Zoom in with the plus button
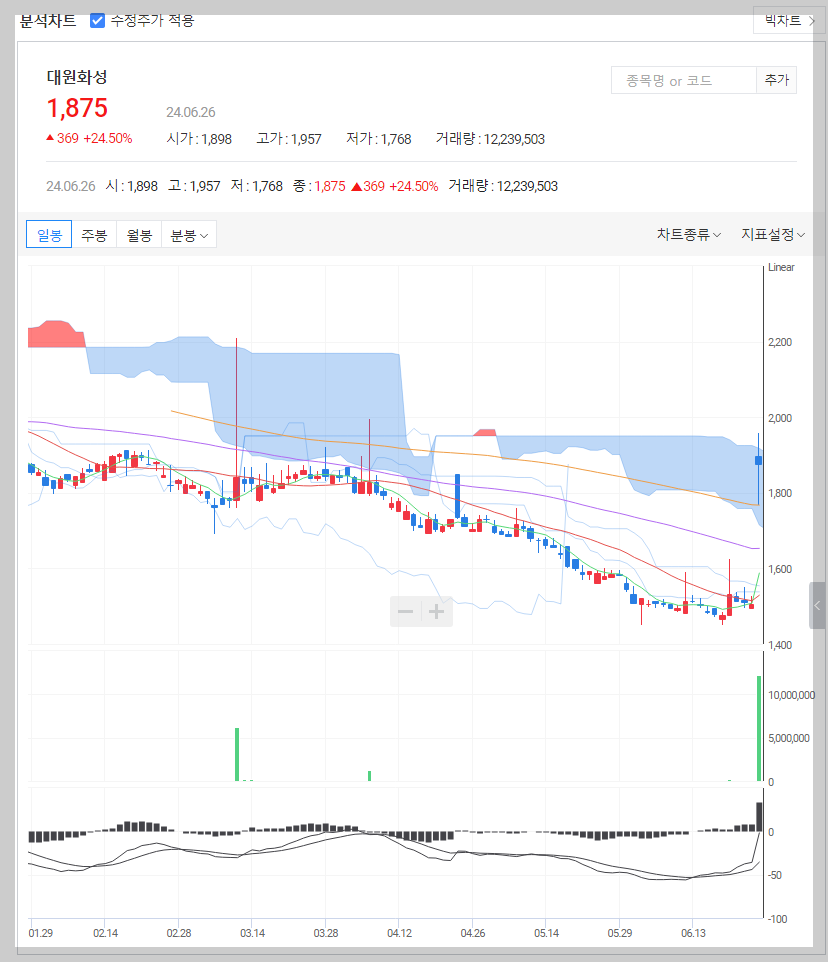 pos(437,611)
